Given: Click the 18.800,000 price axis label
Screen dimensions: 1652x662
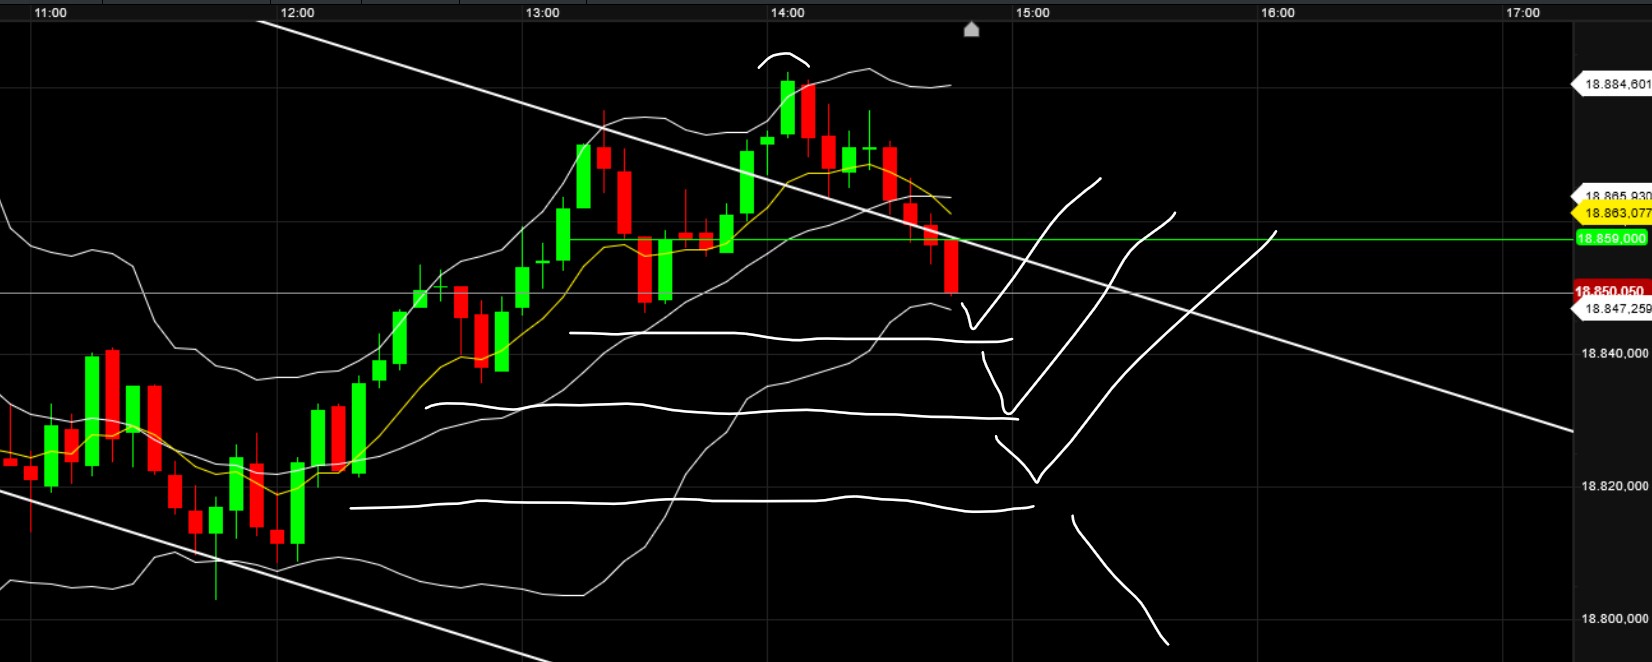Looking at the screenshot, I should [1615, 619].
